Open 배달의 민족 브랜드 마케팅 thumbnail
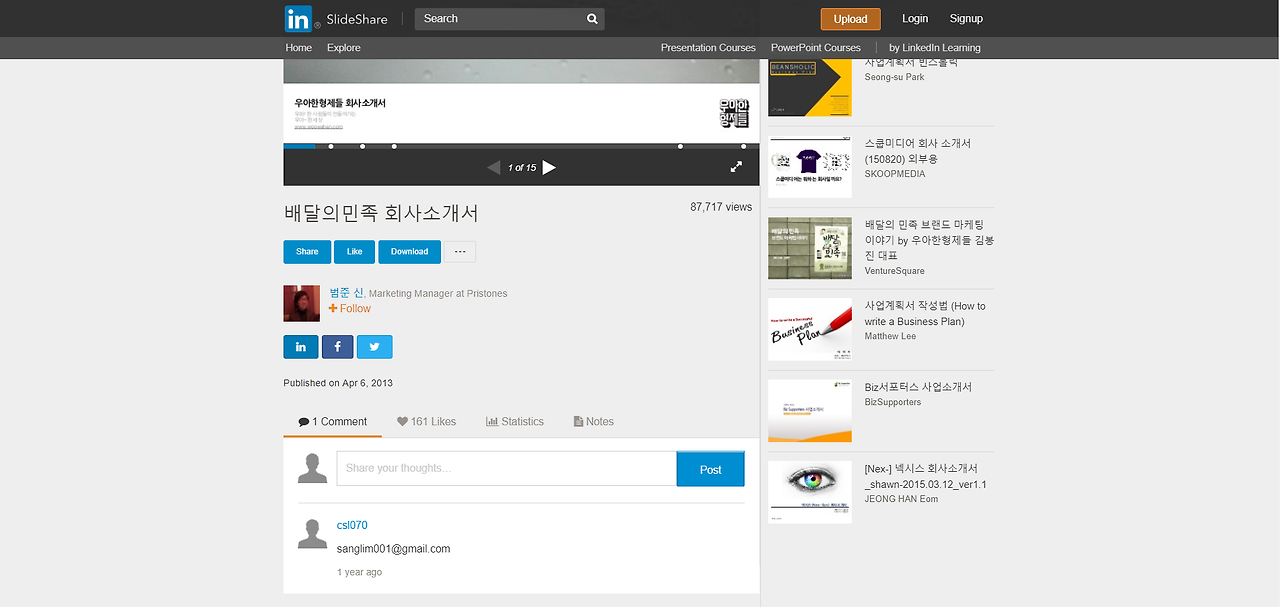The height and width of the screenshot is (607, 1280). [810, 248]
